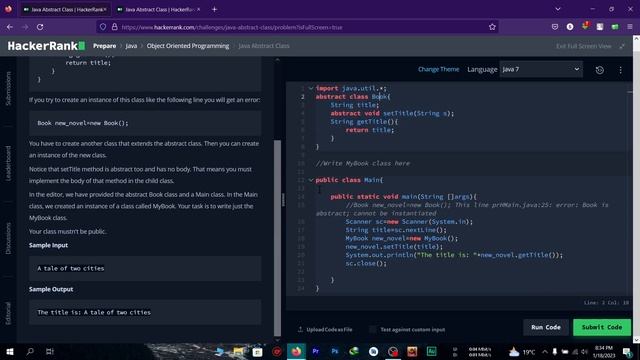Image resolution: width=640 pixels, height=360 pixels.
Task: Open Premiere Pro from the taskbar
Action: [x=316, y=351]
